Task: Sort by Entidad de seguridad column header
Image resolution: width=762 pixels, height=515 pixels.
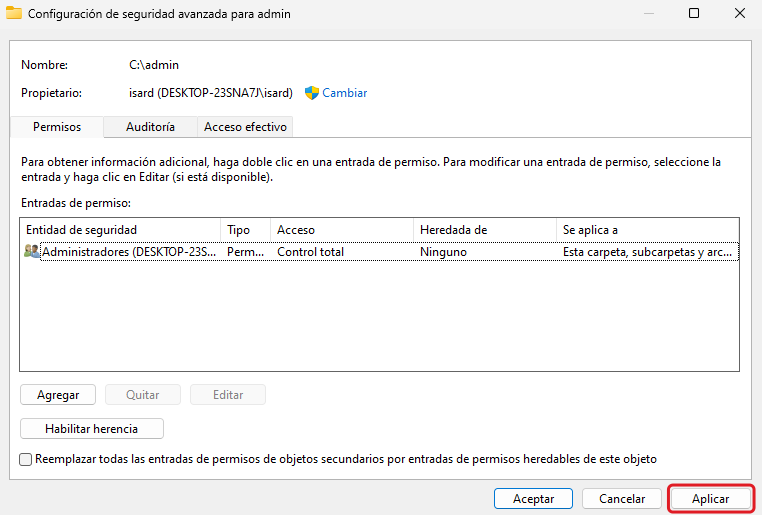Action: click(x=120, y=230)
